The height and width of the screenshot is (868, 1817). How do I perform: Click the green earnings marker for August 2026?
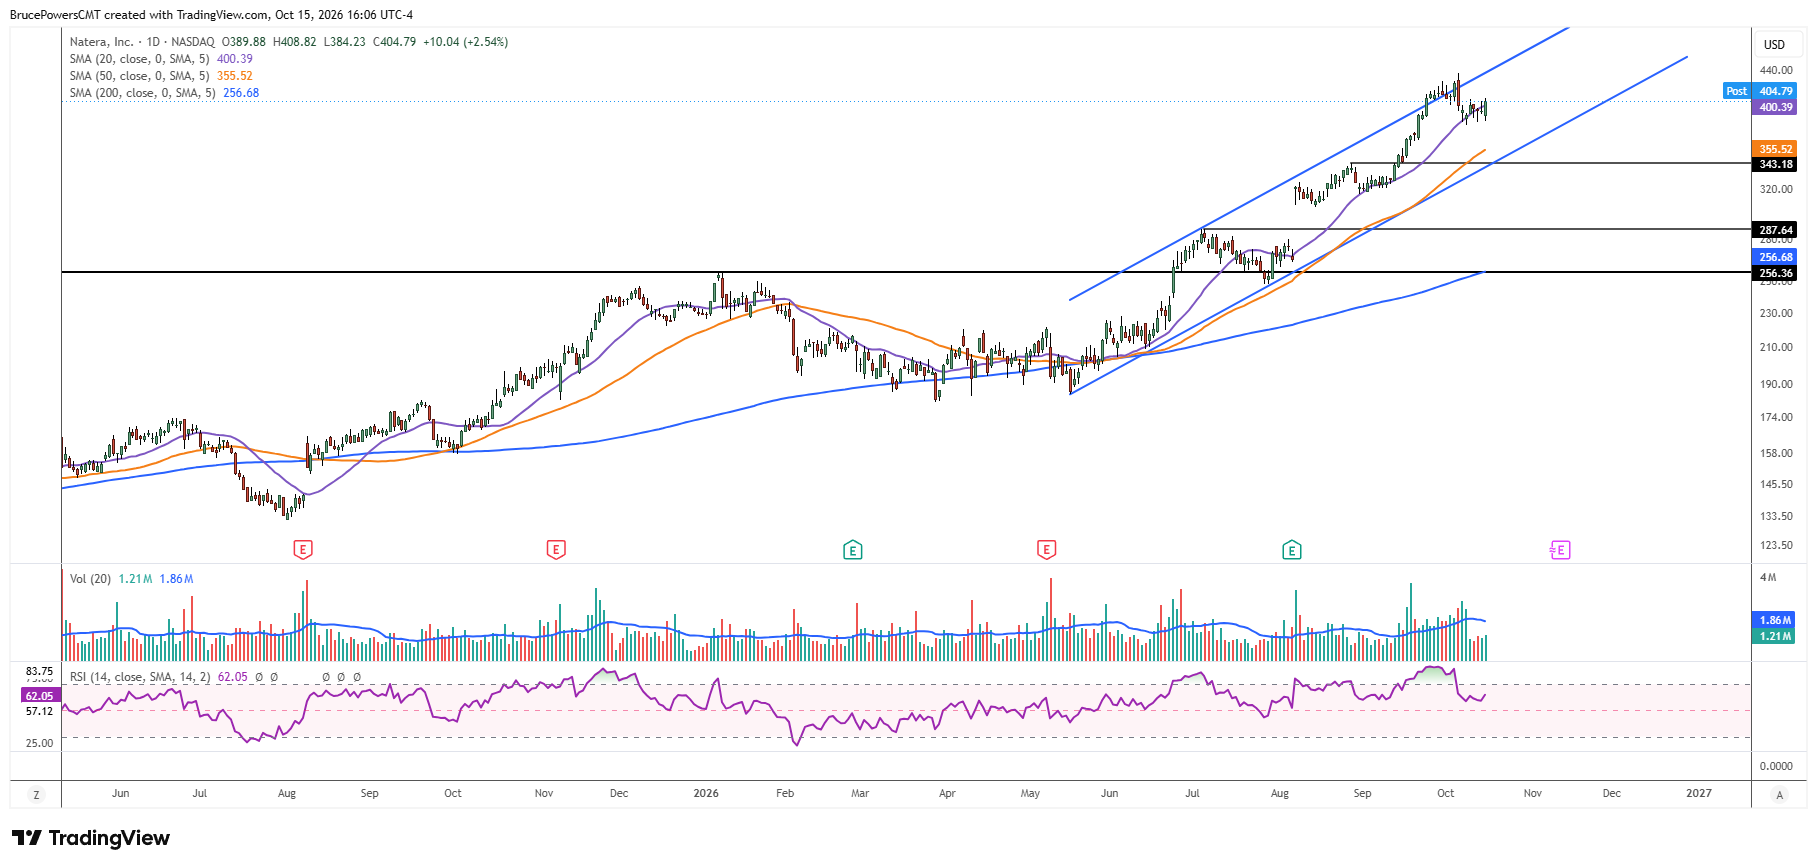click(1292, 550)
